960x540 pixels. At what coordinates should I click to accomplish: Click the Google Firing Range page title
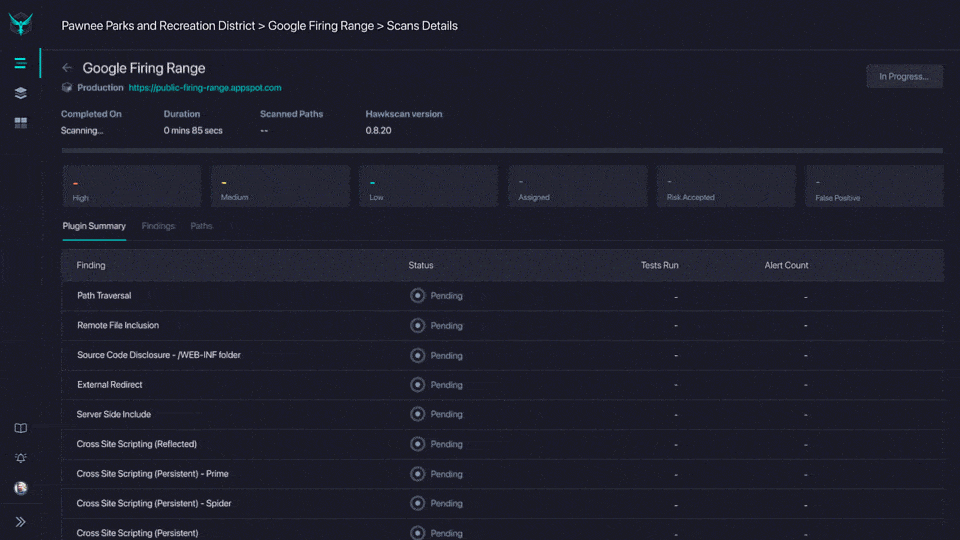click(x=144, y=68)
